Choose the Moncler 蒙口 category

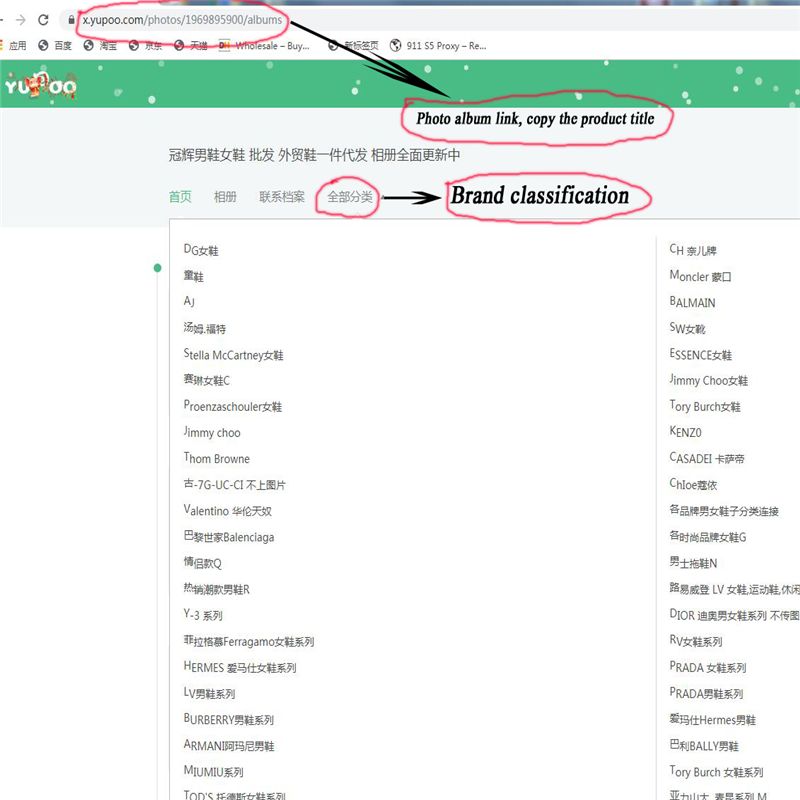pyautogui.click(x=701, y=276)
